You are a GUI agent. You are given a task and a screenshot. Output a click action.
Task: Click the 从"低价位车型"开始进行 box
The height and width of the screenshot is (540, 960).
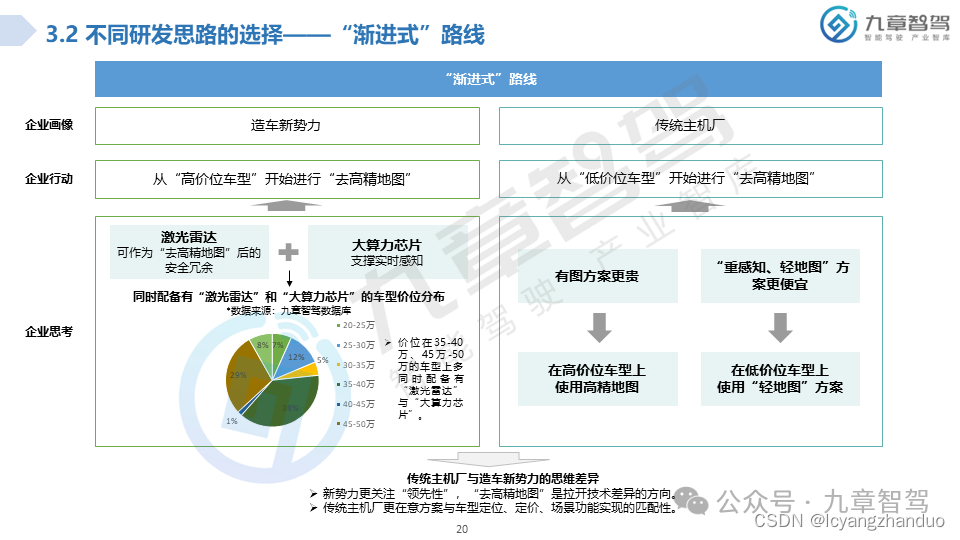(691, 179)
